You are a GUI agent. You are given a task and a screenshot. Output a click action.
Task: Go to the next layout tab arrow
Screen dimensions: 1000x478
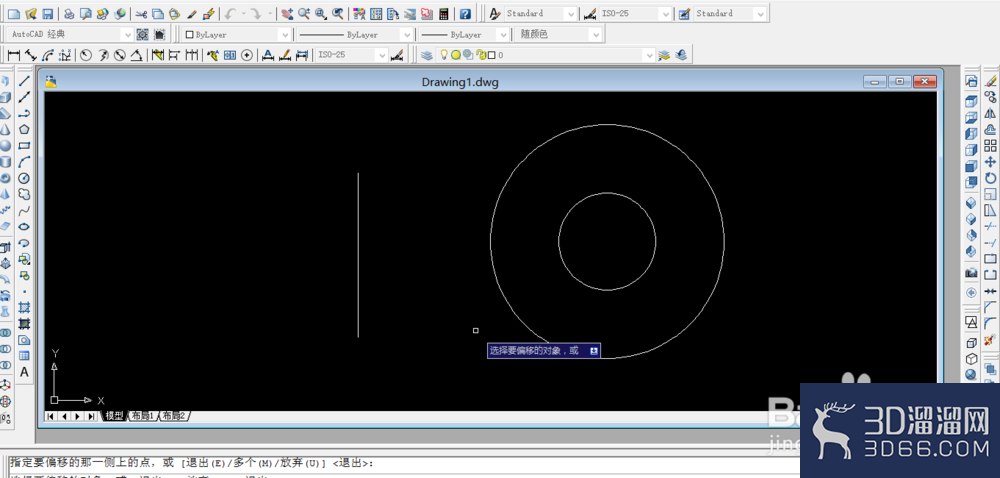[78, 416]
